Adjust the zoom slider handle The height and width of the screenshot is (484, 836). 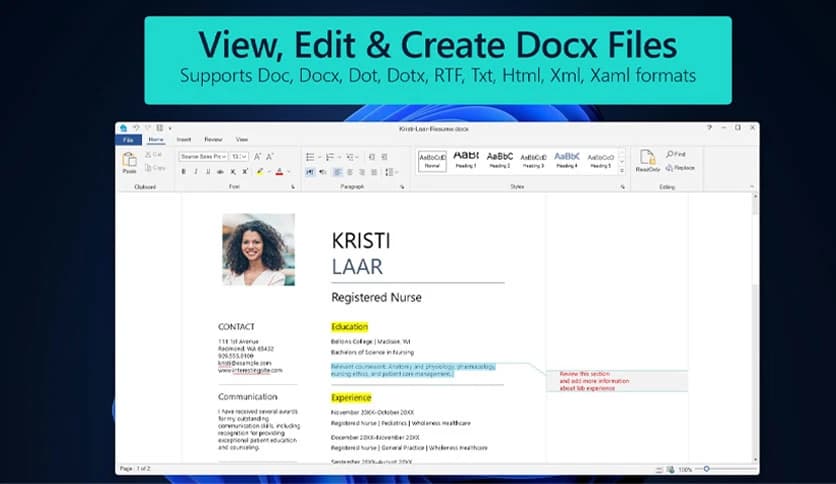[706, 469]
